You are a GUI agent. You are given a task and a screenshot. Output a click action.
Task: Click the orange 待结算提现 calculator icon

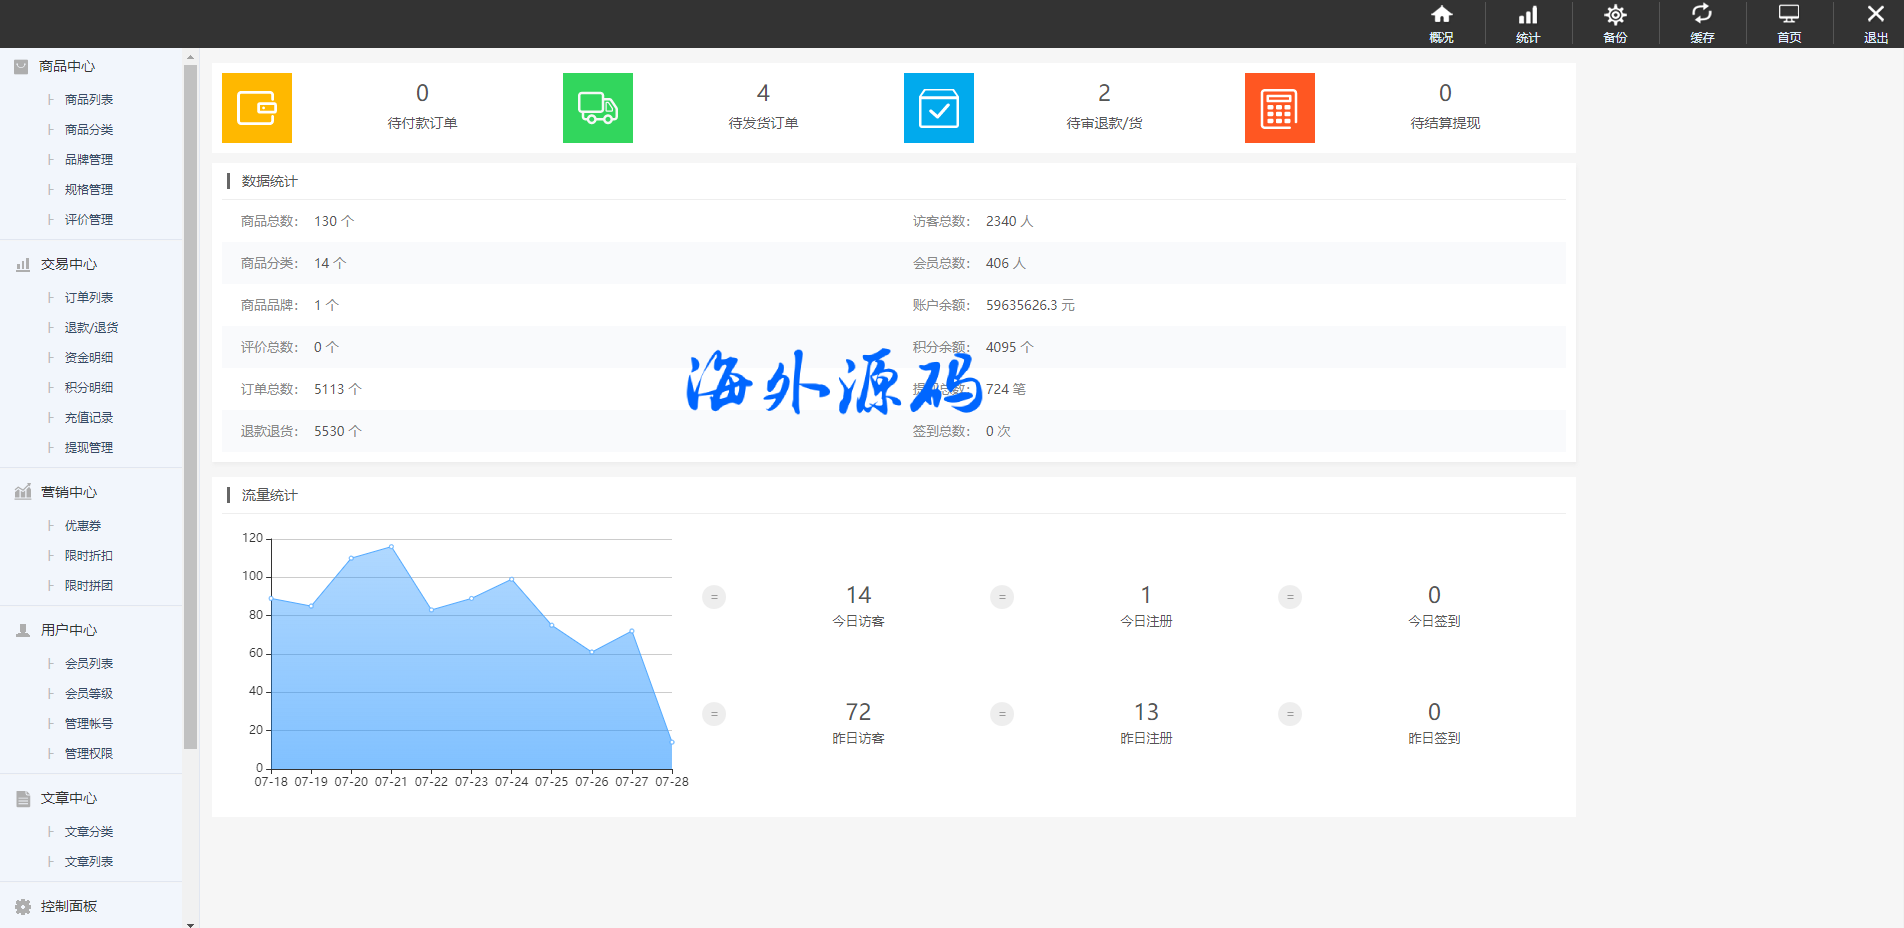click(x=1280, y=108)
